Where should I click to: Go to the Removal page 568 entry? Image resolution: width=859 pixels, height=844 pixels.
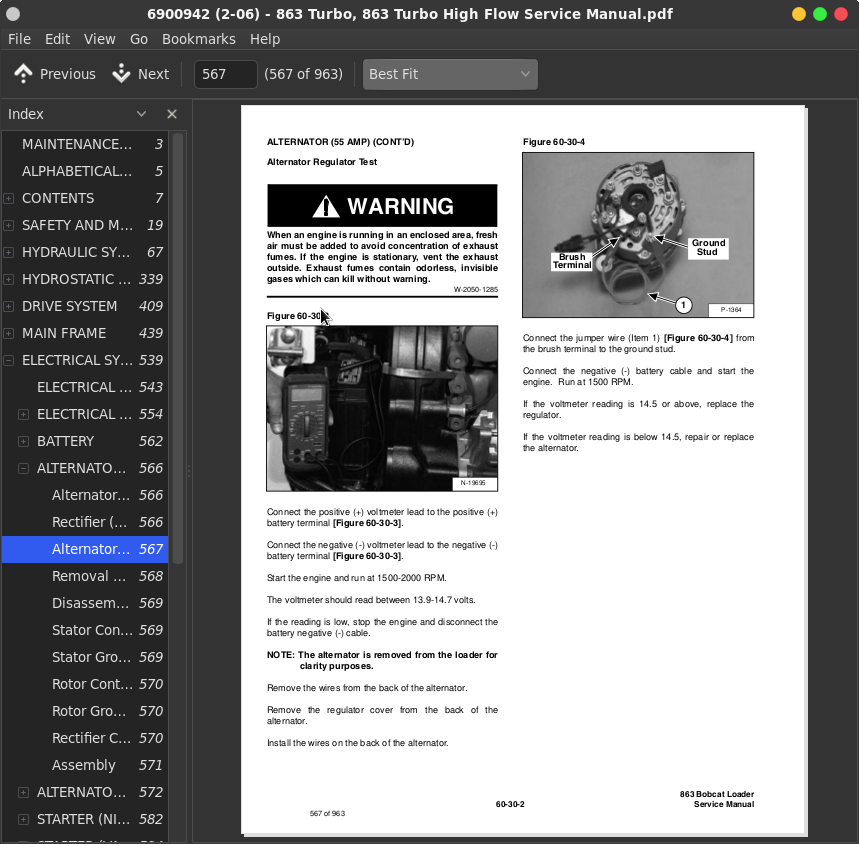89,576
